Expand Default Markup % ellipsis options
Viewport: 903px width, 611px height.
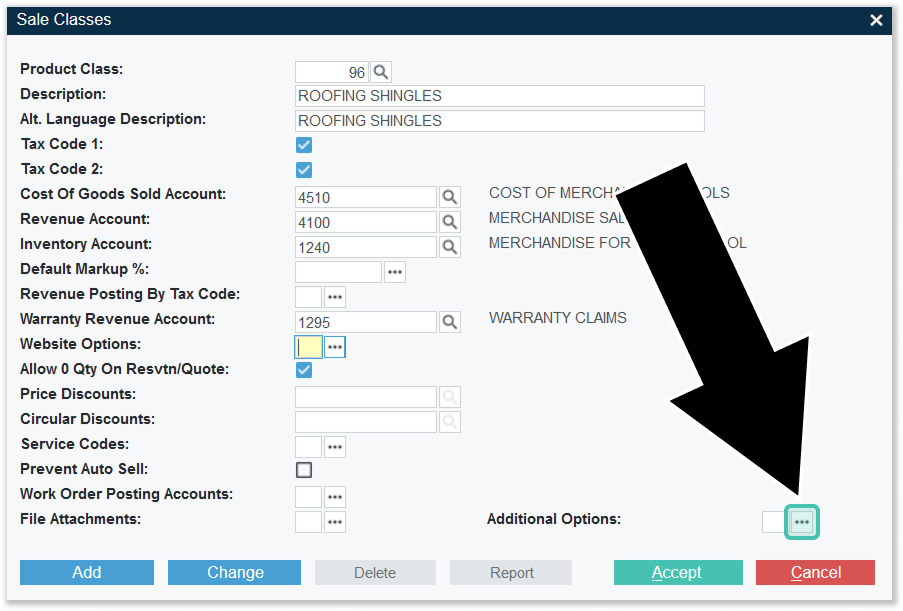pos(395,272)
